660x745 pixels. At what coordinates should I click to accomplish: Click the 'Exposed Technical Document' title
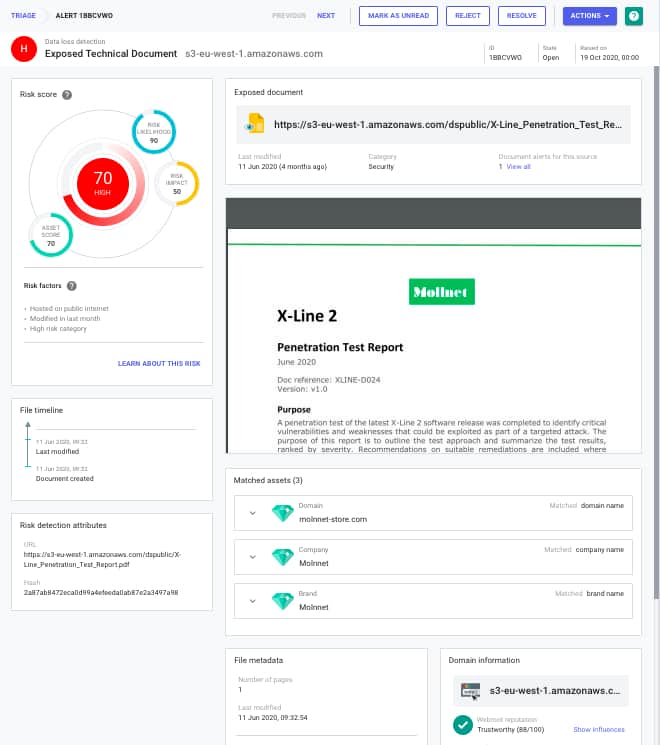point(111,54)
